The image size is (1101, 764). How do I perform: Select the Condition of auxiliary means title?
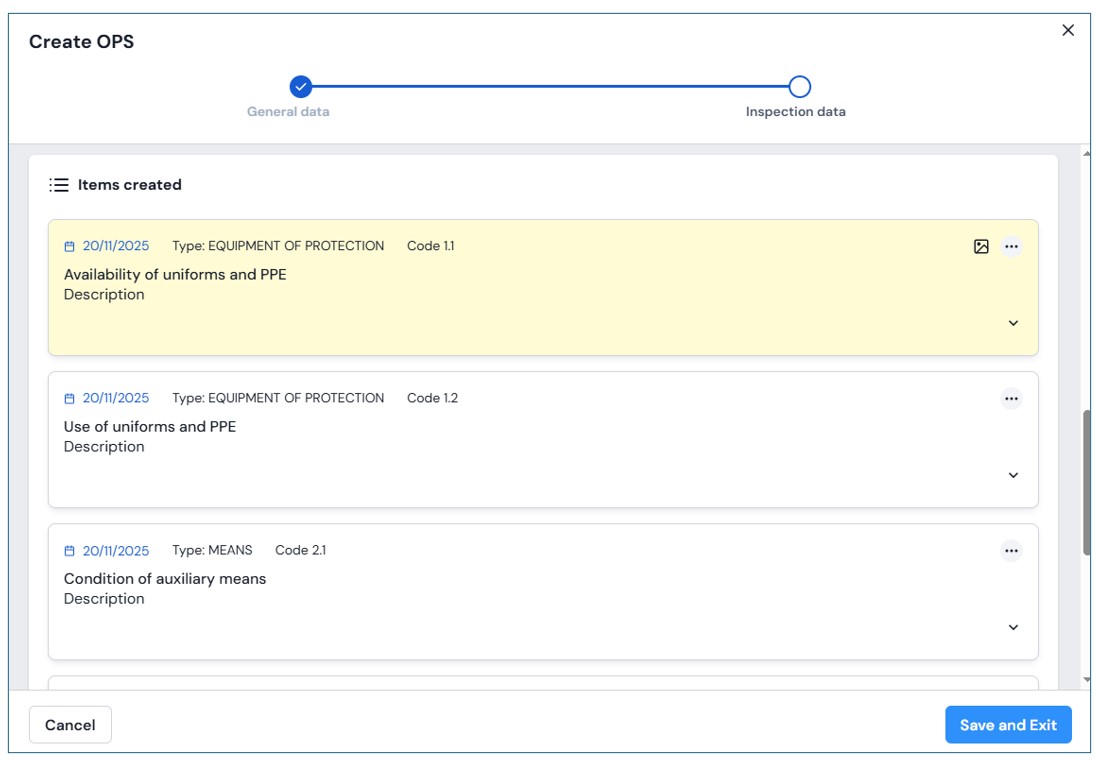click(x=165, y=579)
